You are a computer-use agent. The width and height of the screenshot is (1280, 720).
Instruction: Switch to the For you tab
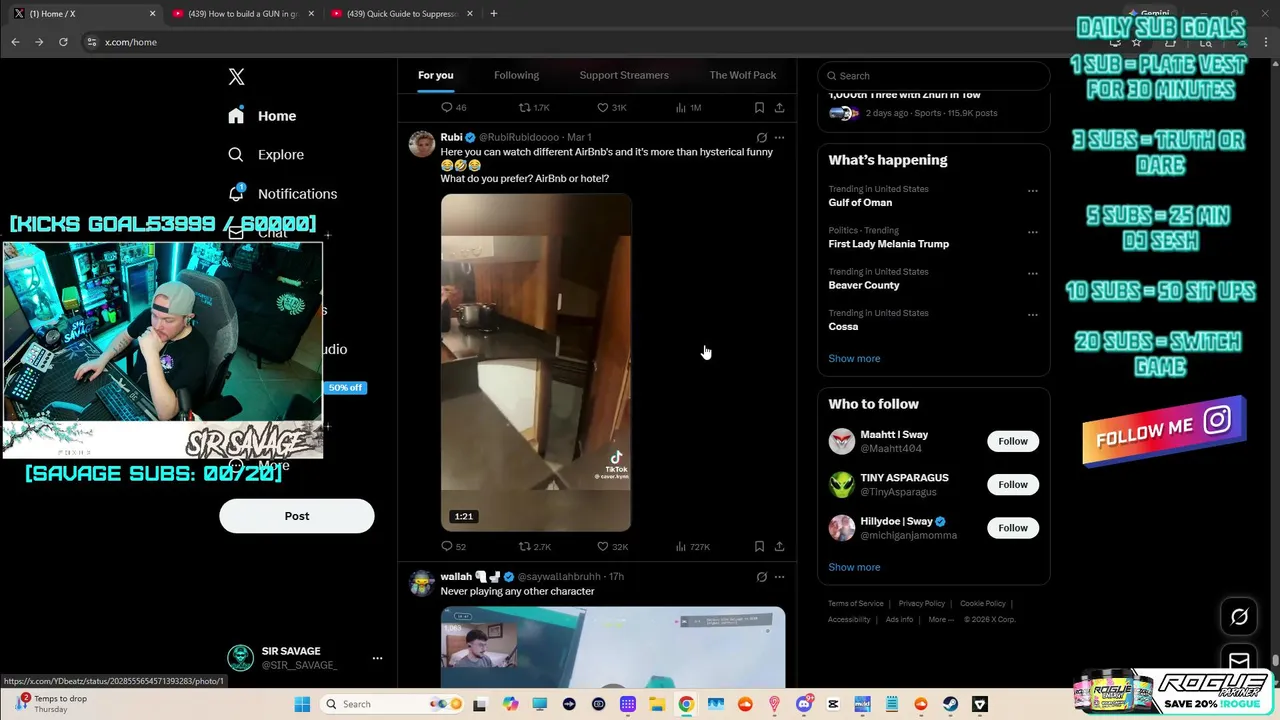436,75
